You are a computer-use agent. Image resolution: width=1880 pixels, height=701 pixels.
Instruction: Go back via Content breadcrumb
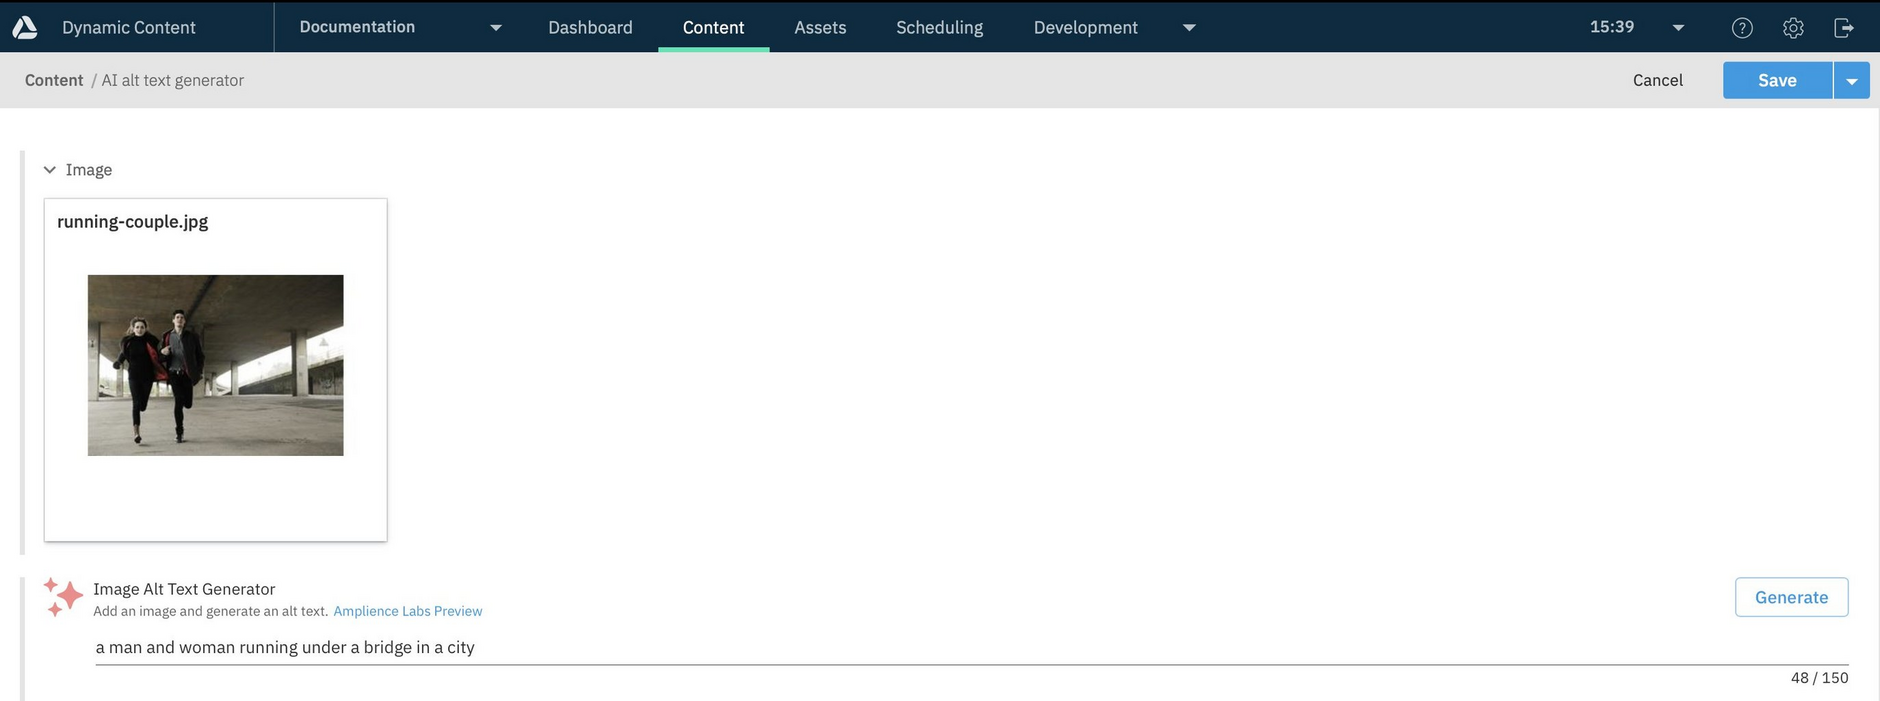coord(54,80)
